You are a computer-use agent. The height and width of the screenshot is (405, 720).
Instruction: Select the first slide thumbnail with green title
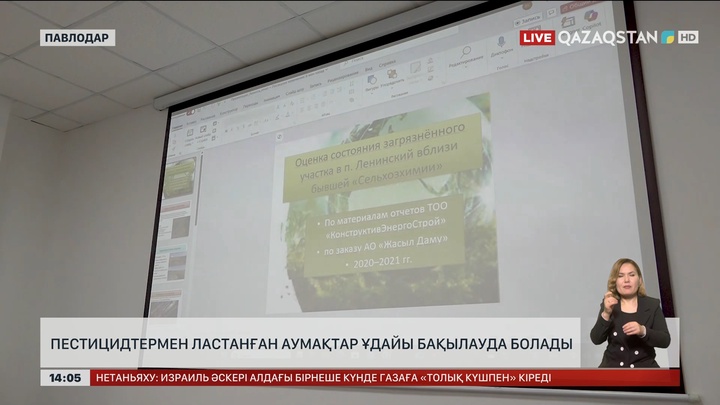tap(180, 179)
